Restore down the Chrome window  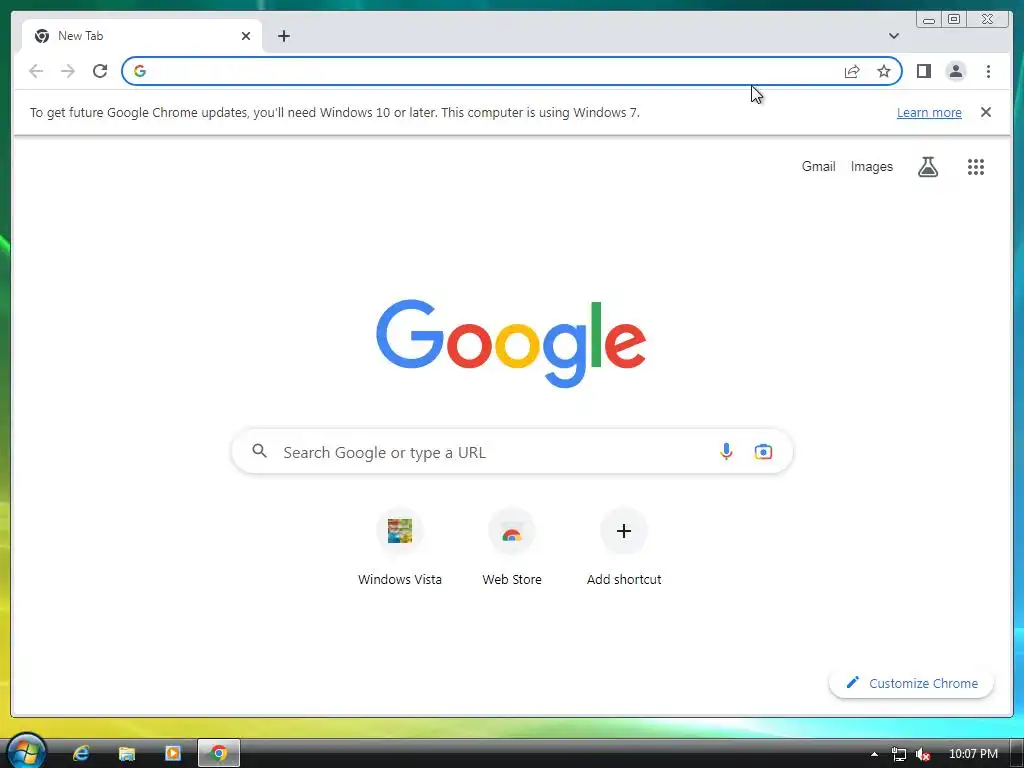click(953, 20)
